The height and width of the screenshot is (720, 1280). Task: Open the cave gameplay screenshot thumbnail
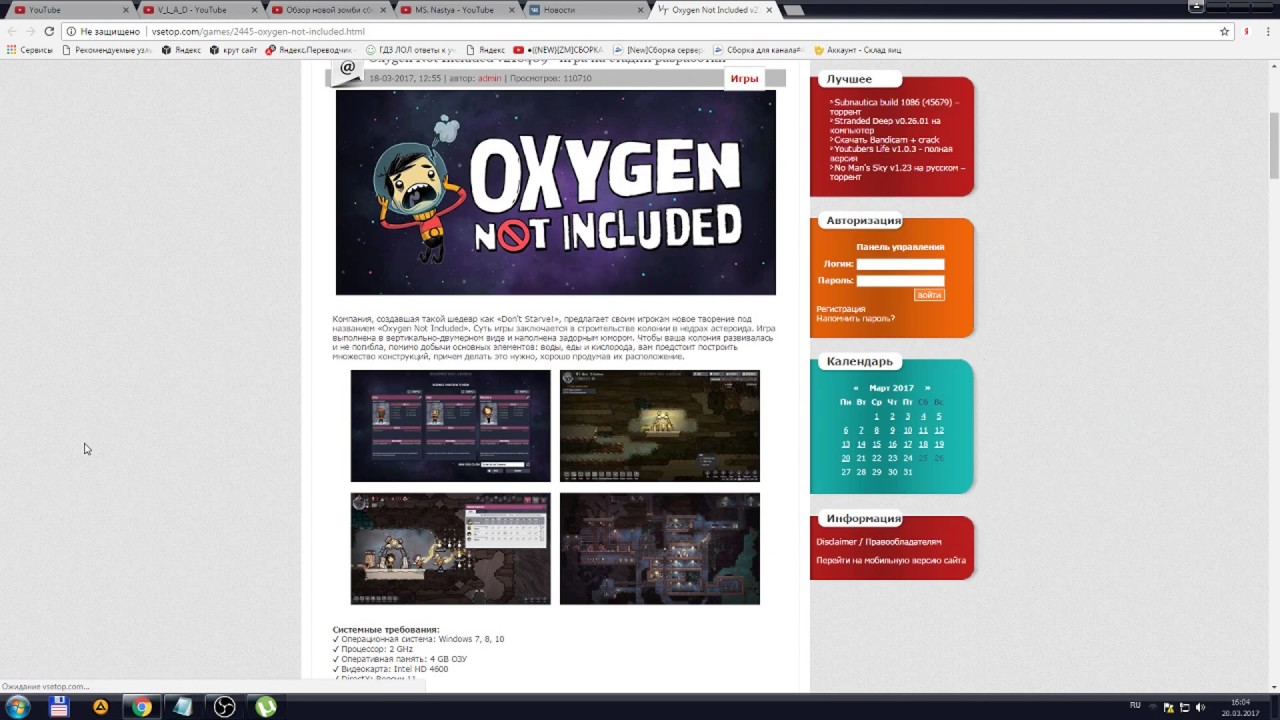click(659, 426)
